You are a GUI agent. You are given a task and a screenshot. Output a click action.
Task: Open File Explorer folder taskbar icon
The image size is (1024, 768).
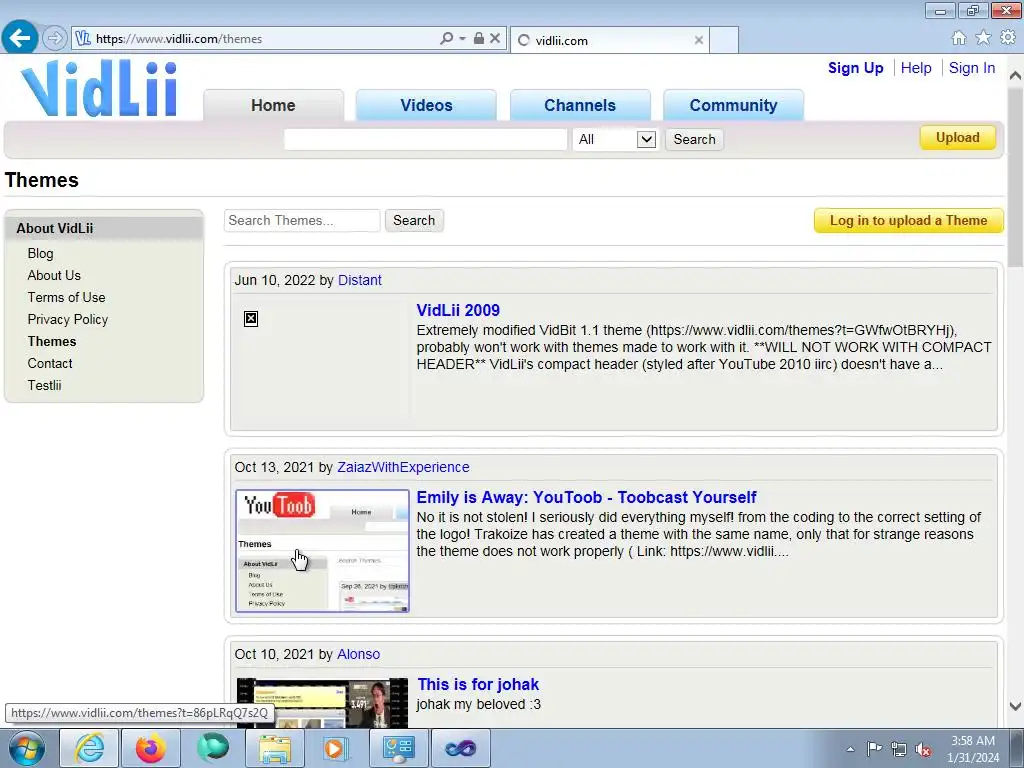point(275,748)
